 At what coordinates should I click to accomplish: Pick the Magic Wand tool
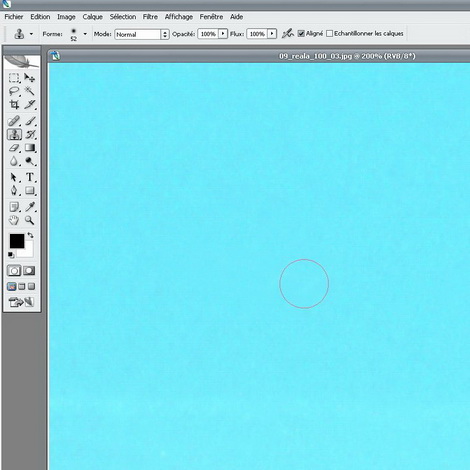click(30, 91)
